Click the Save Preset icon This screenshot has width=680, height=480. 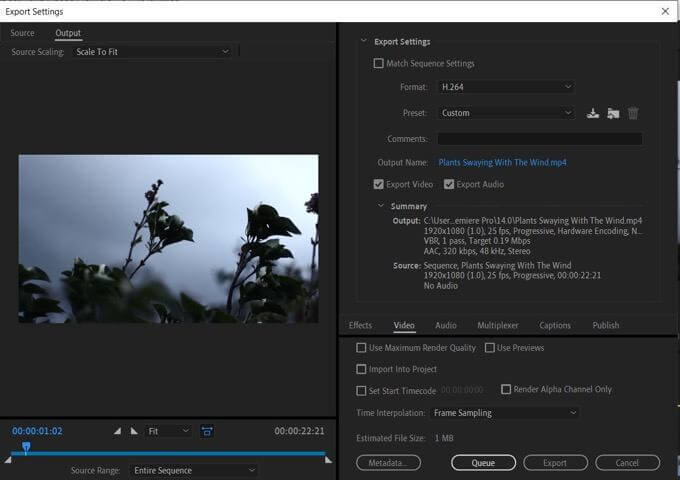[x=592, y=113]
